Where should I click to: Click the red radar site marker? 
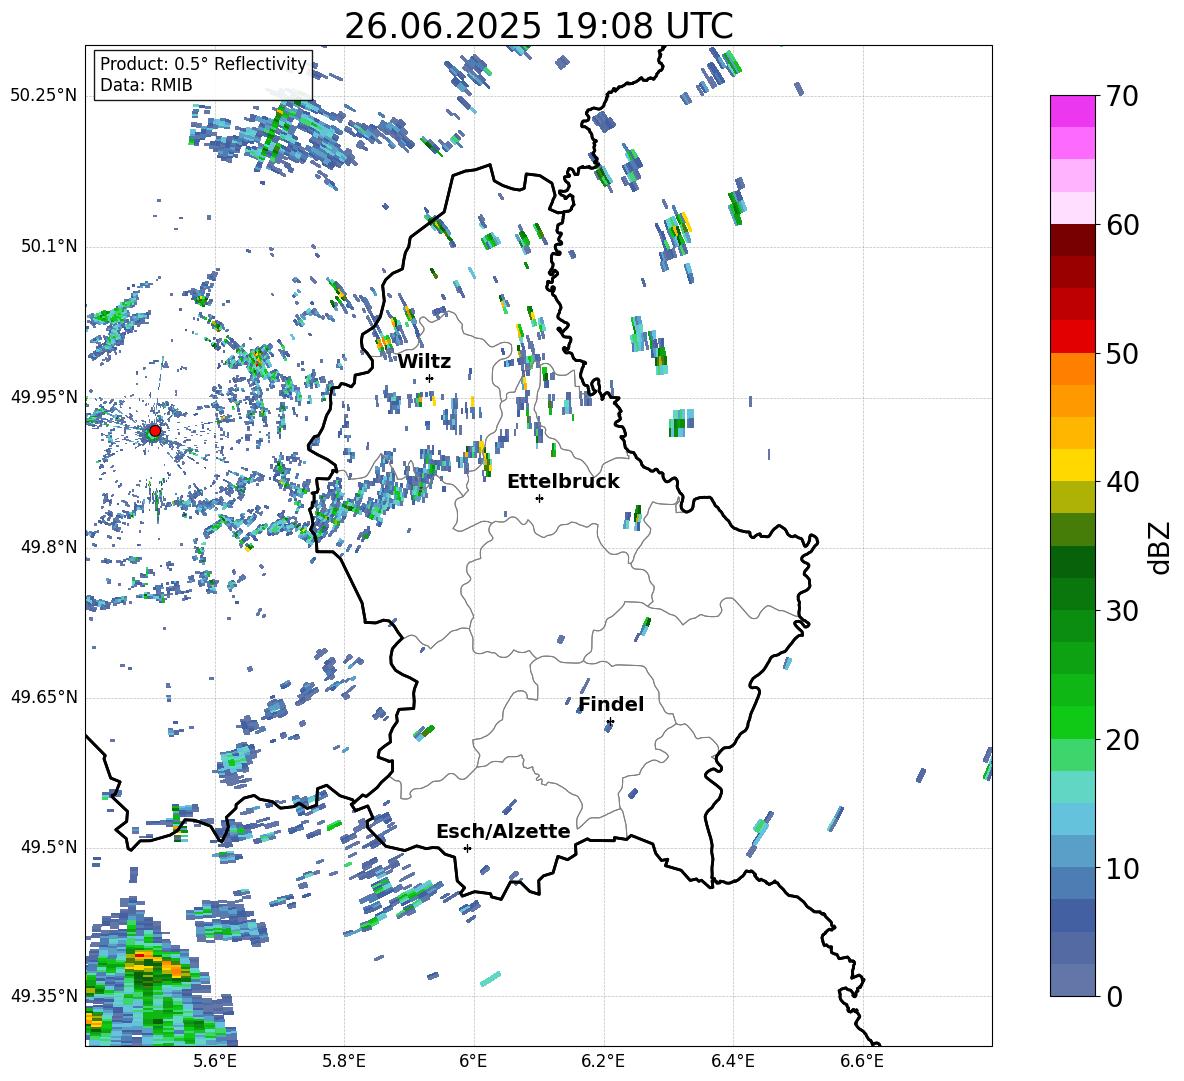click(x=155, y=431)
